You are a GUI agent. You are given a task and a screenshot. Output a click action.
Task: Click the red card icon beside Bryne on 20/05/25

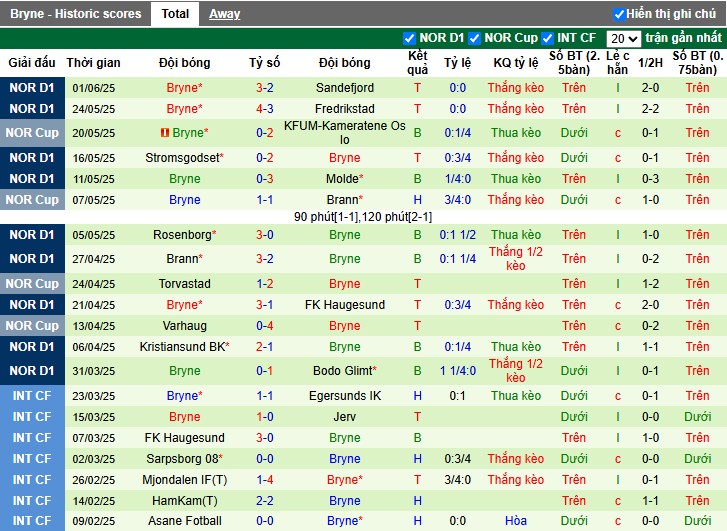pyautogui.click(x=165, y=133)
